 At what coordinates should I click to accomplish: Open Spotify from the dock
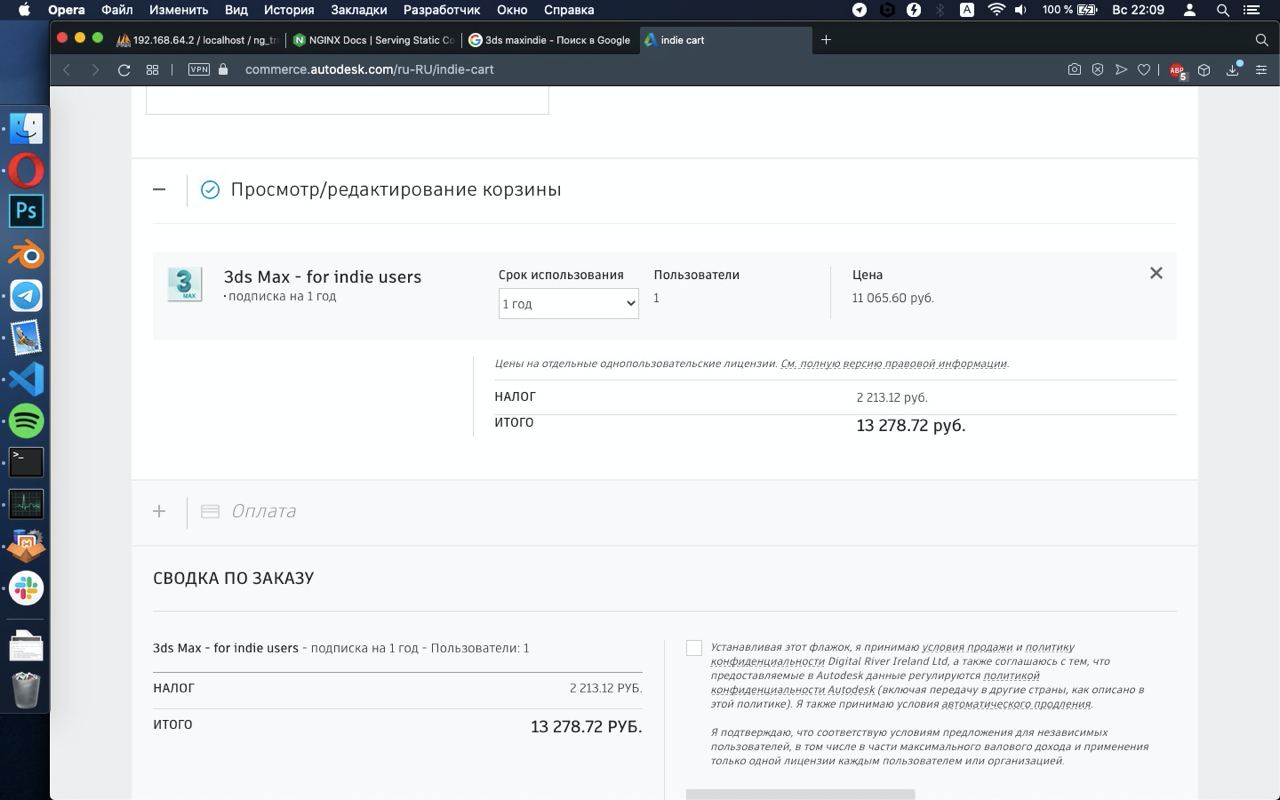click(26, 421)
